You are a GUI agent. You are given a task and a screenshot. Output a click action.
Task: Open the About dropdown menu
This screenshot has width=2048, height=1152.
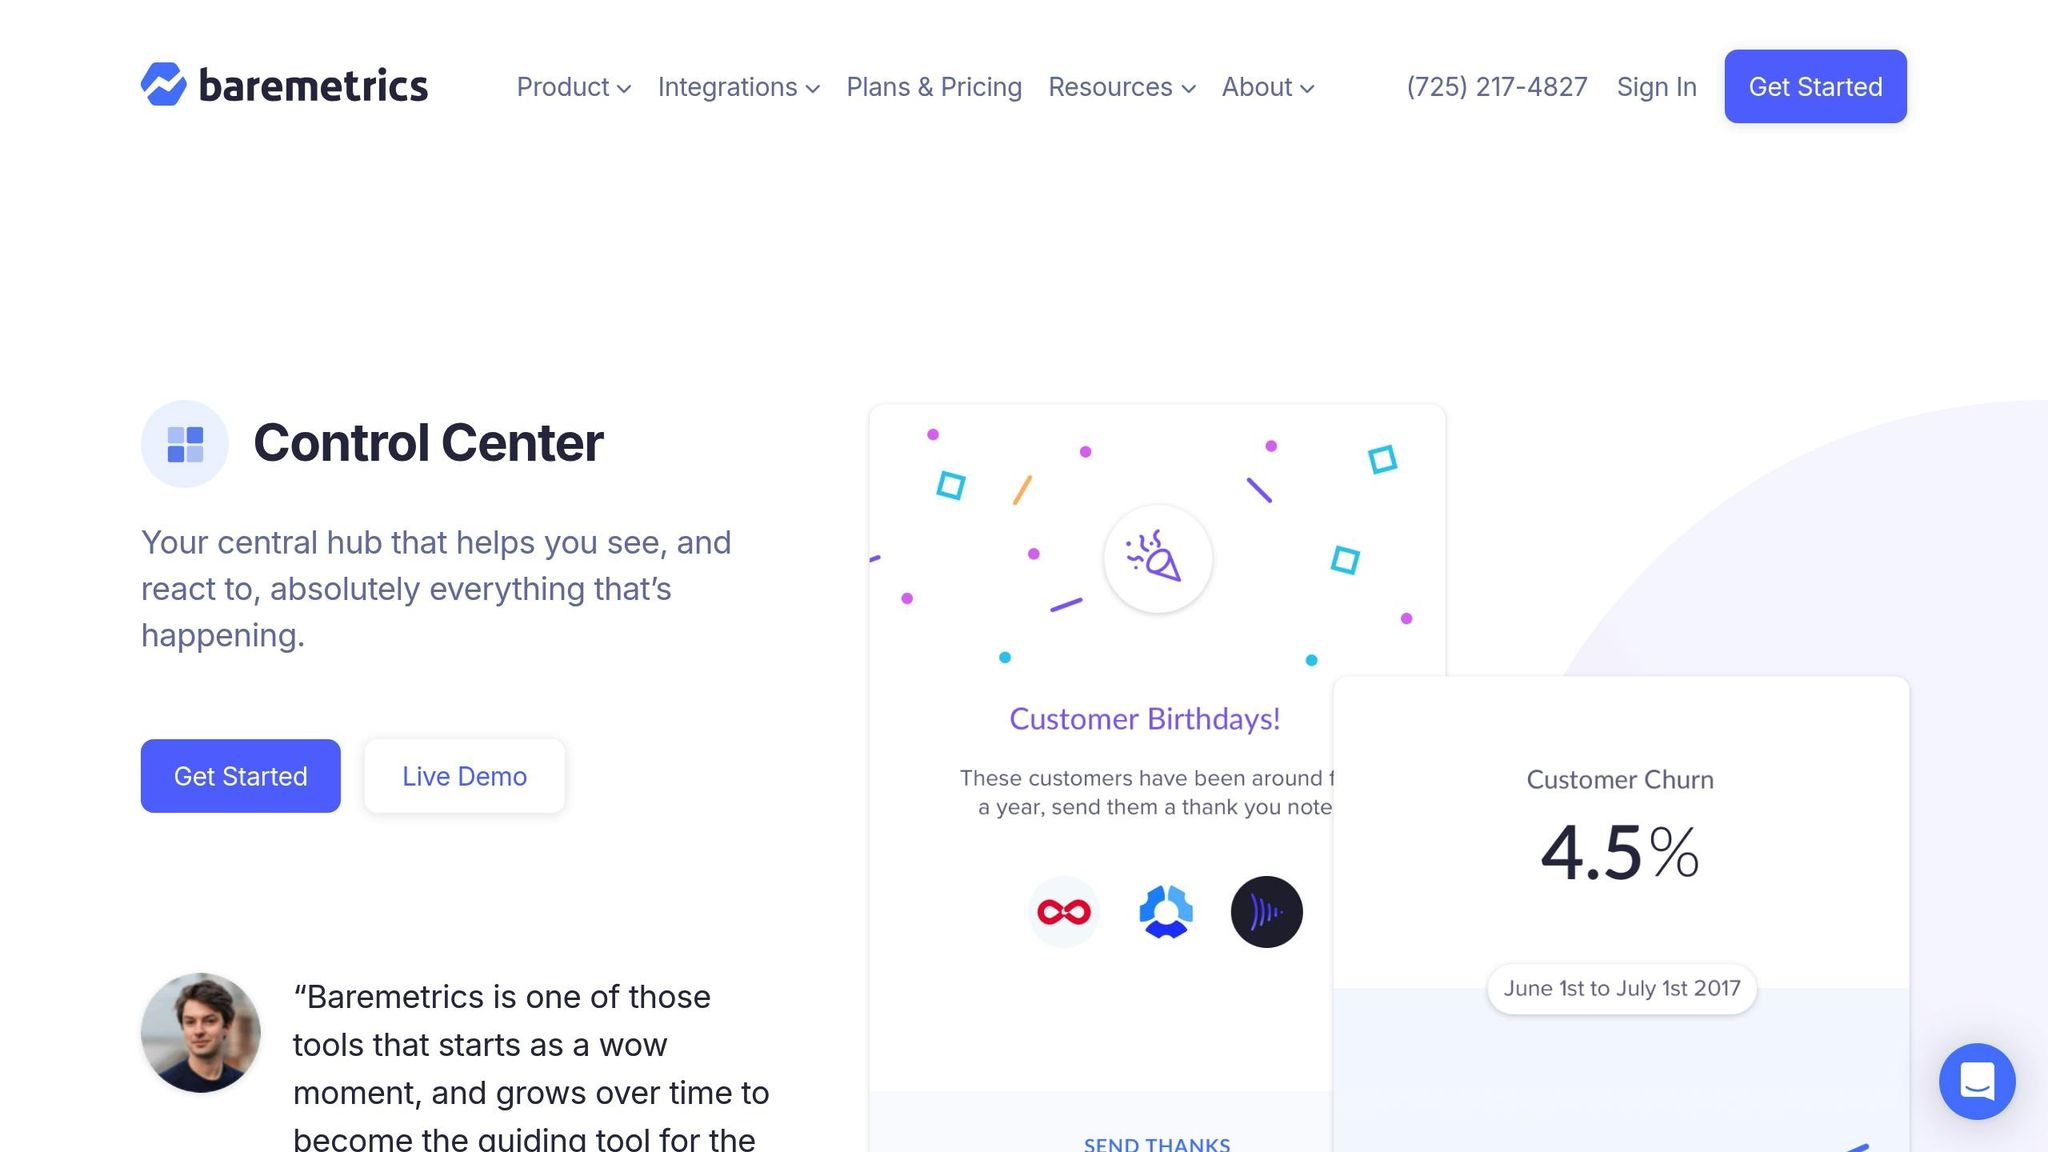1267,87
